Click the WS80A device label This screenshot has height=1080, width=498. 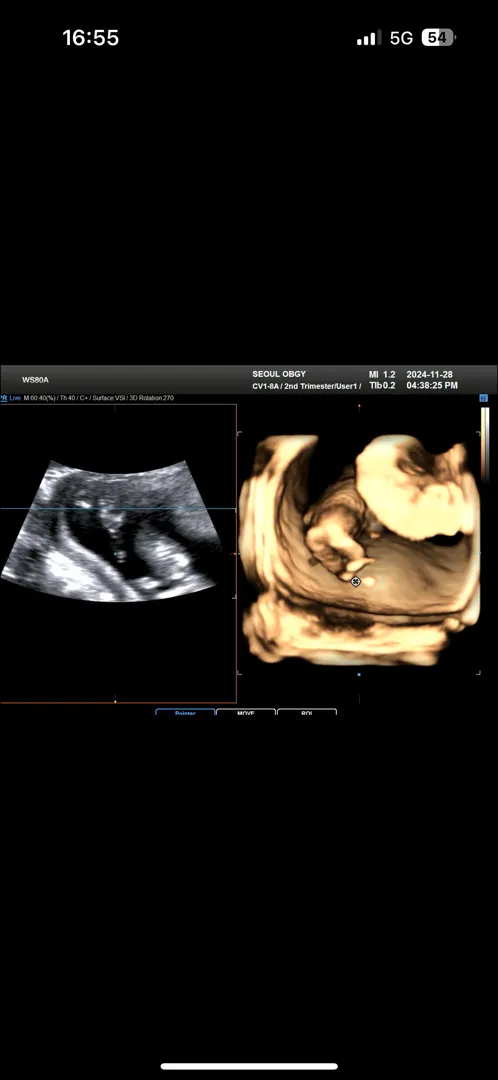coord(35,380)
